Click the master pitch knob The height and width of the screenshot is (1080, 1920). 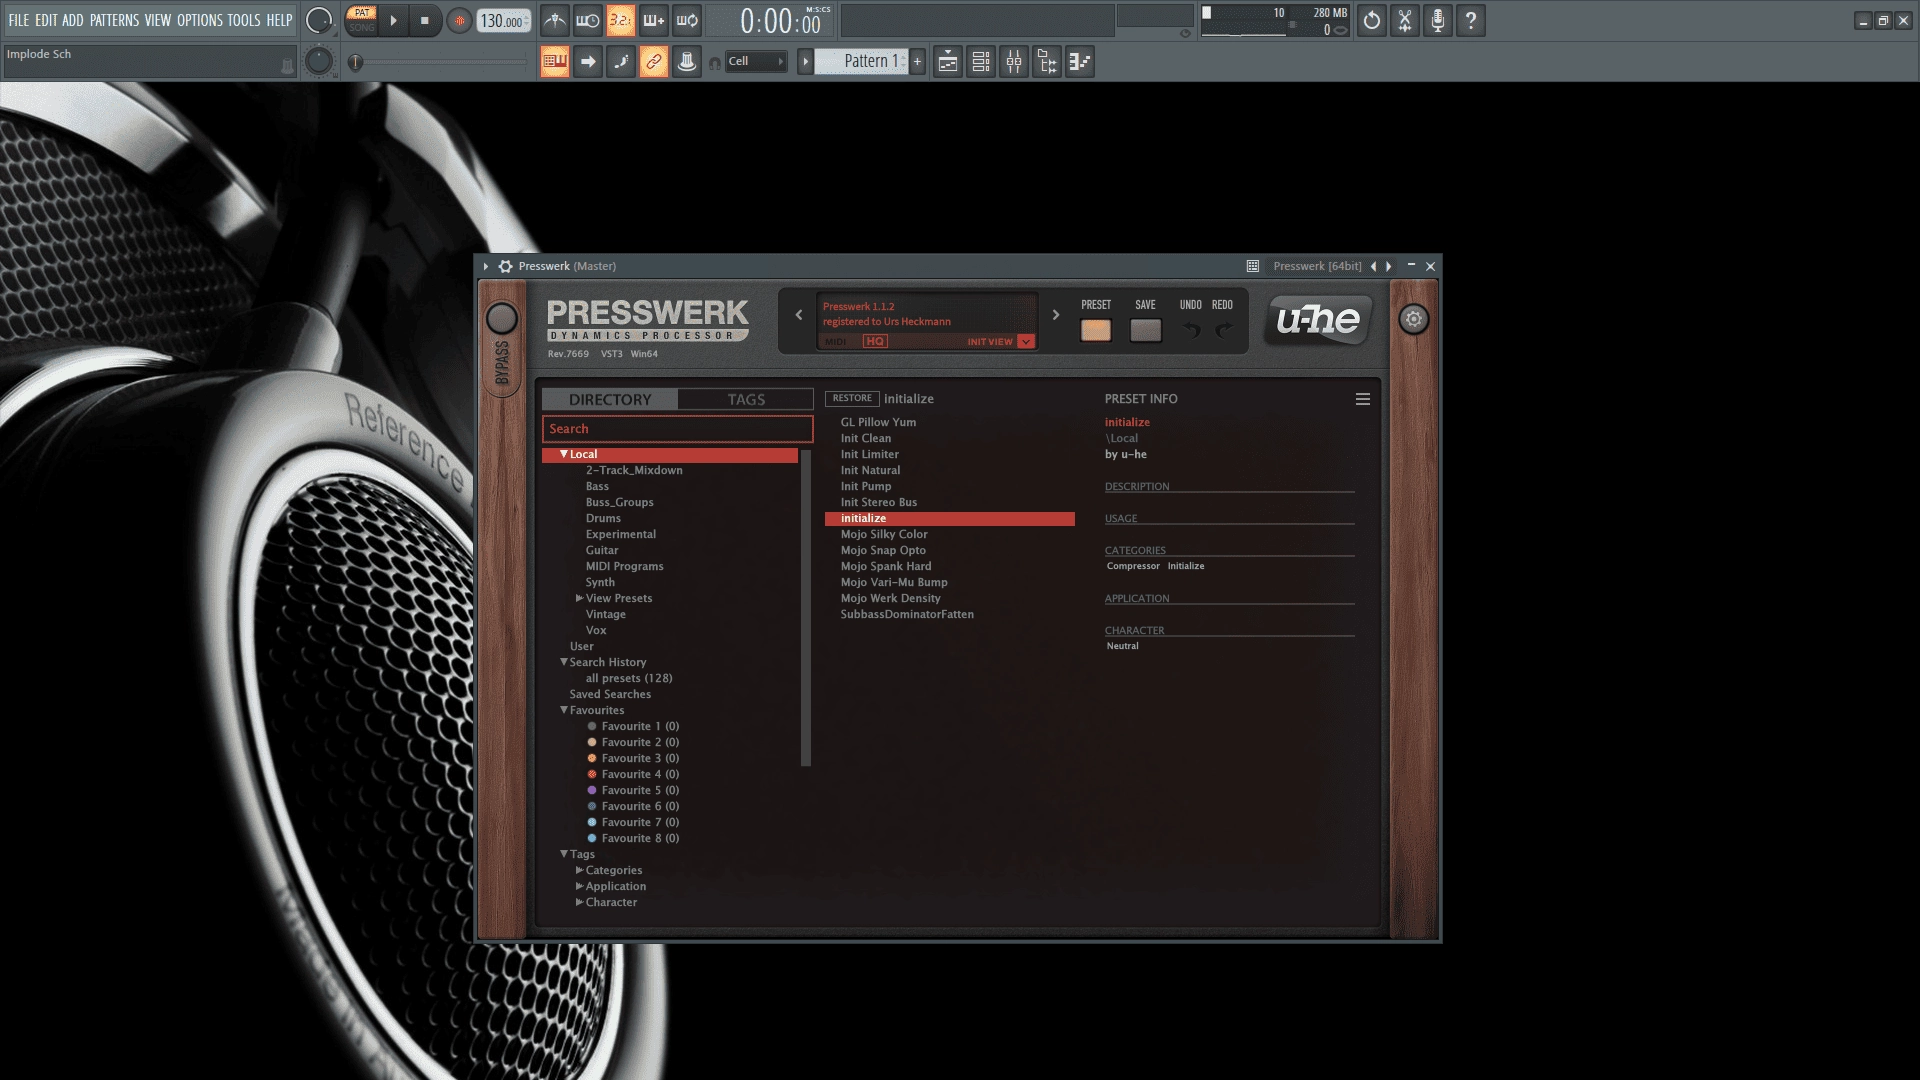pyautogui.click(x=319, y=62)
